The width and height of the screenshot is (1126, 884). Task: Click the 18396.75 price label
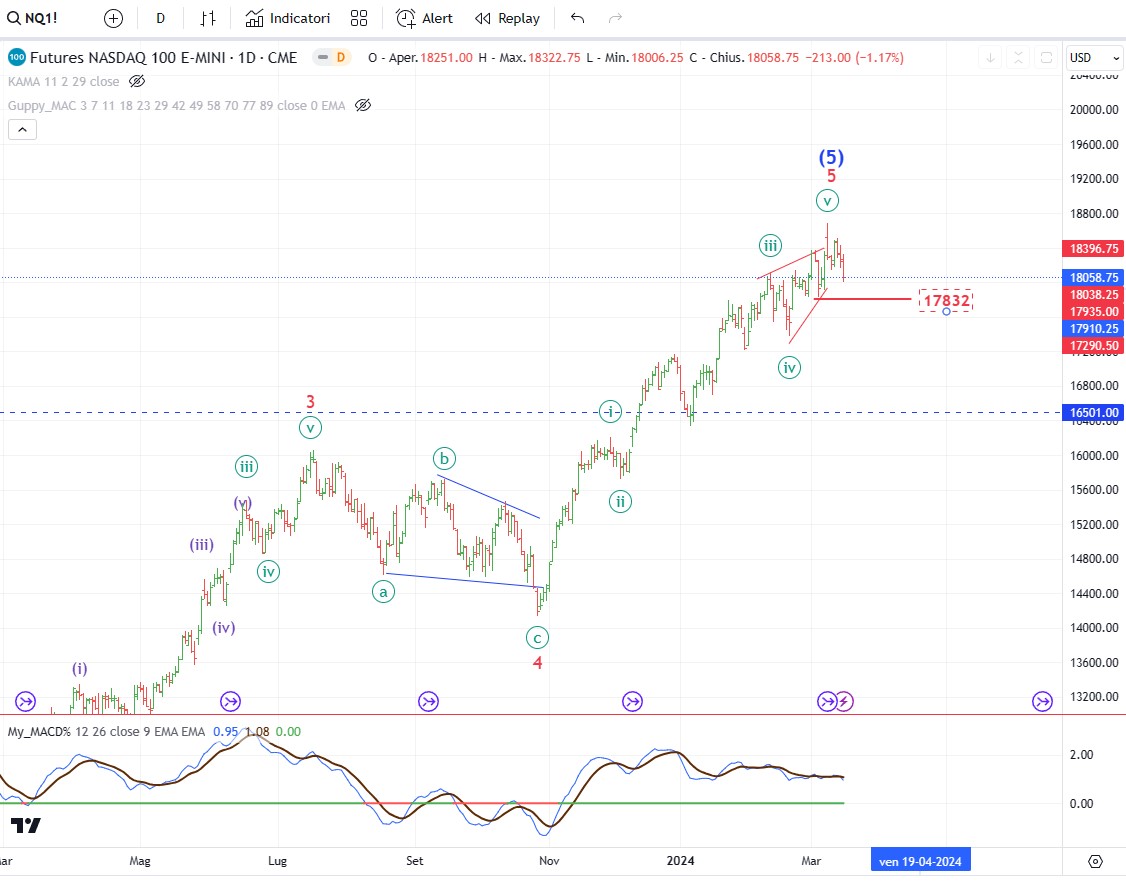(x=1094, y=248)
